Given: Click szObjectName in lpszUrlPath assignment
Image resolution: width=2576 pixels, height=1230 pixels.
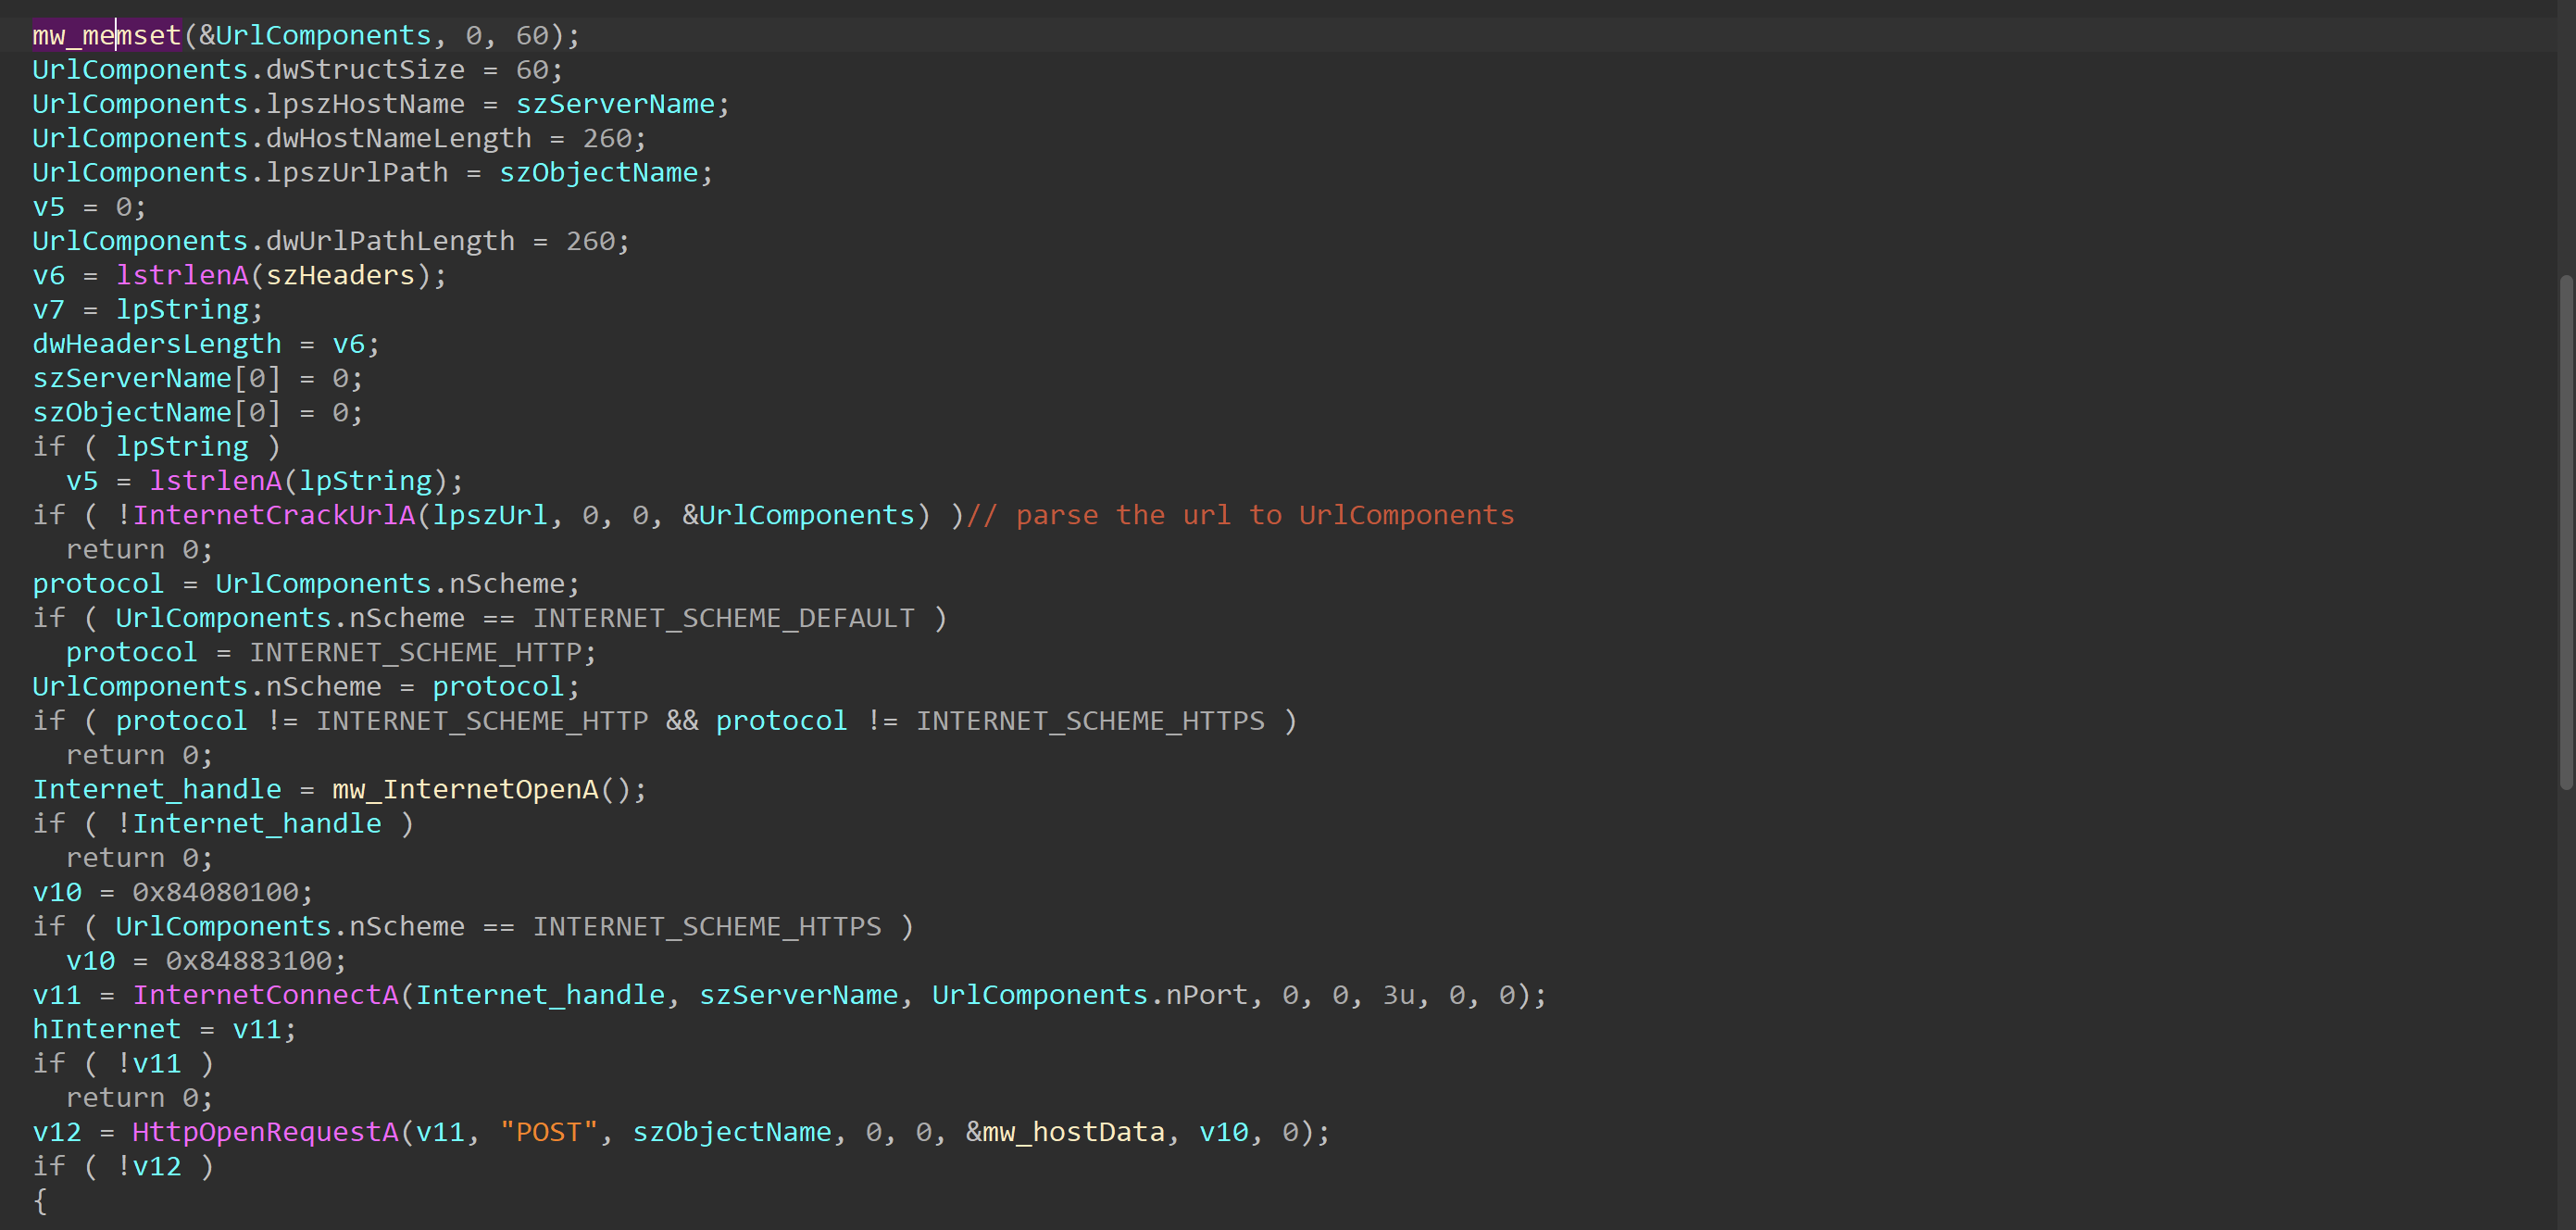Looking at the screenshot, I should pyautogui.click(x=598, y=172).
